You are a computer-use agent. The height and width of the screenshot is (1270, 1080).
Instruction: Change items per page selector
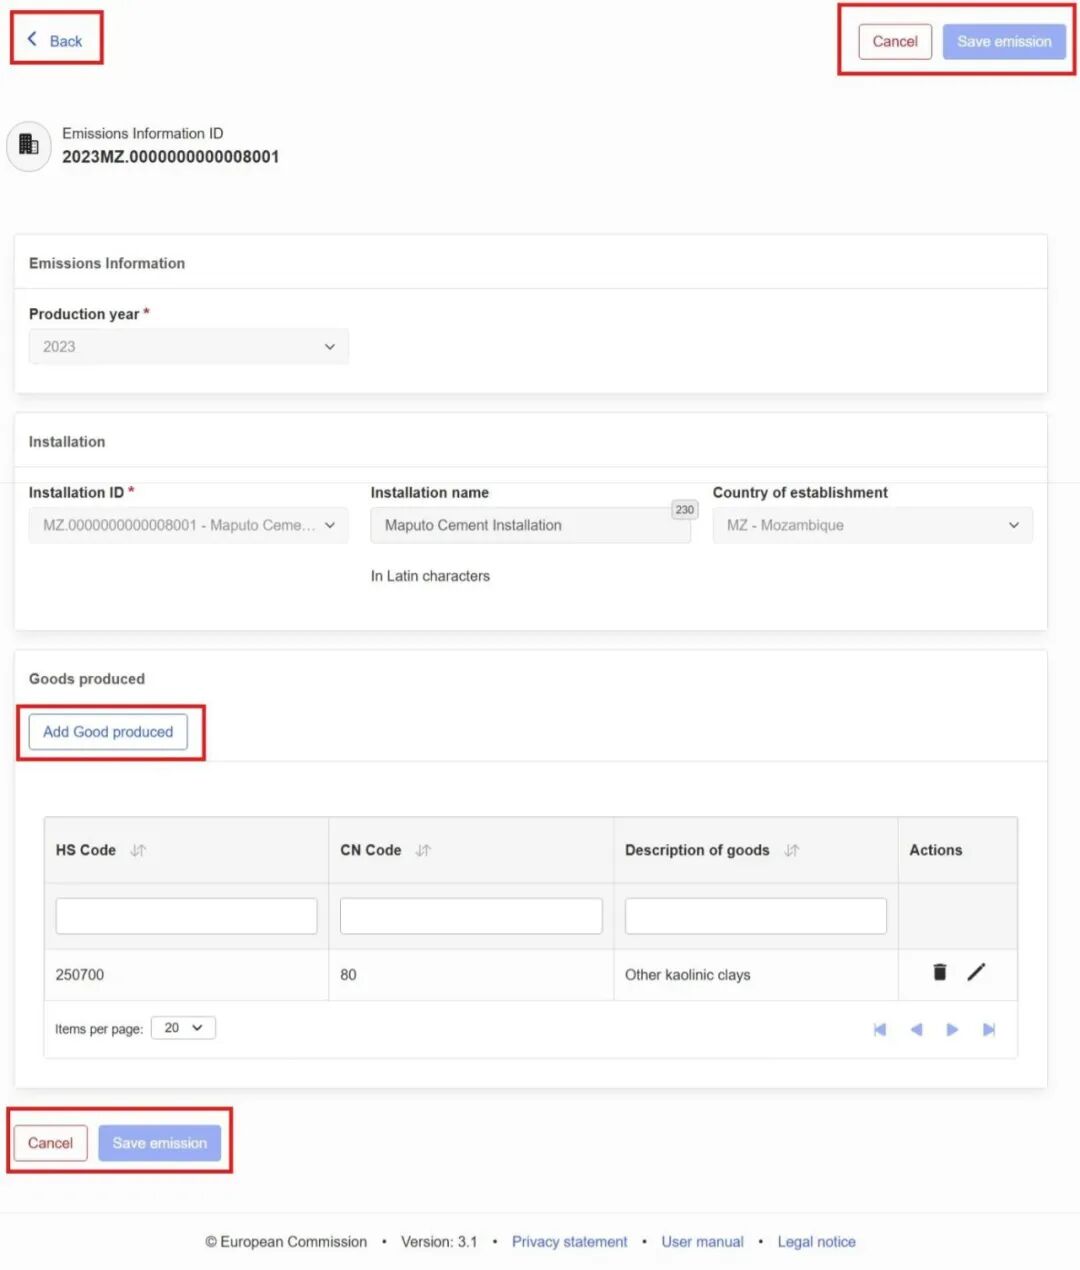click(183, 1028)
